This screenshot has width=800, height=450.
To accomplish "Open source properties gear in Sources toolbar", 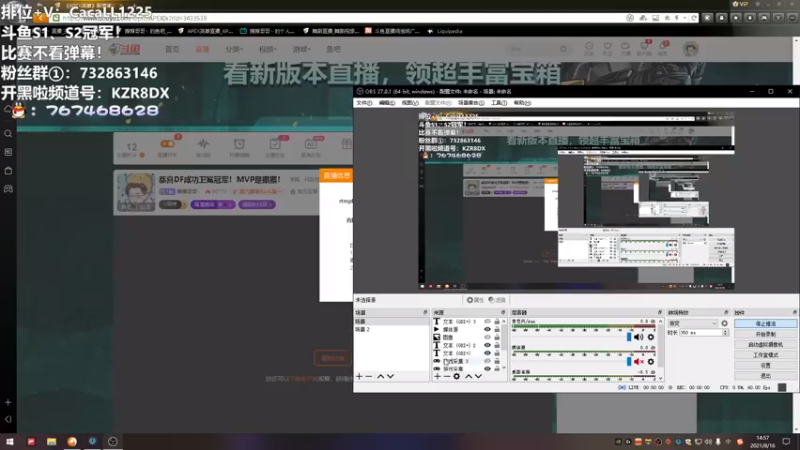I will tap(457, 377).
